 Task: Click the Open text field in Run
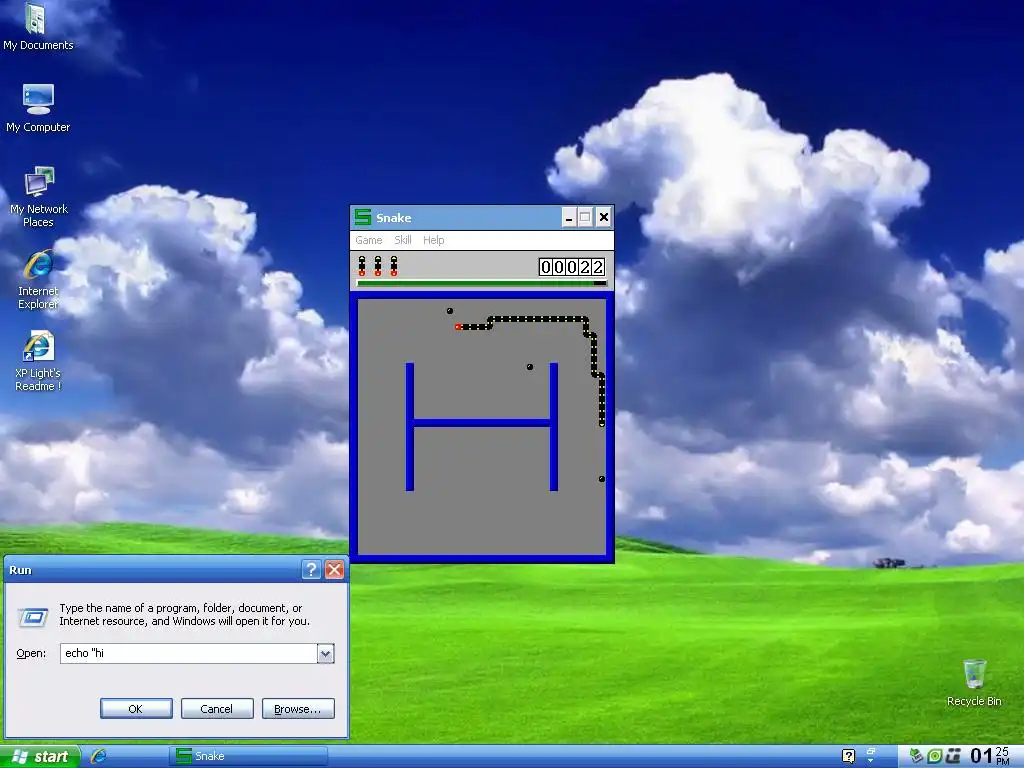189,653
